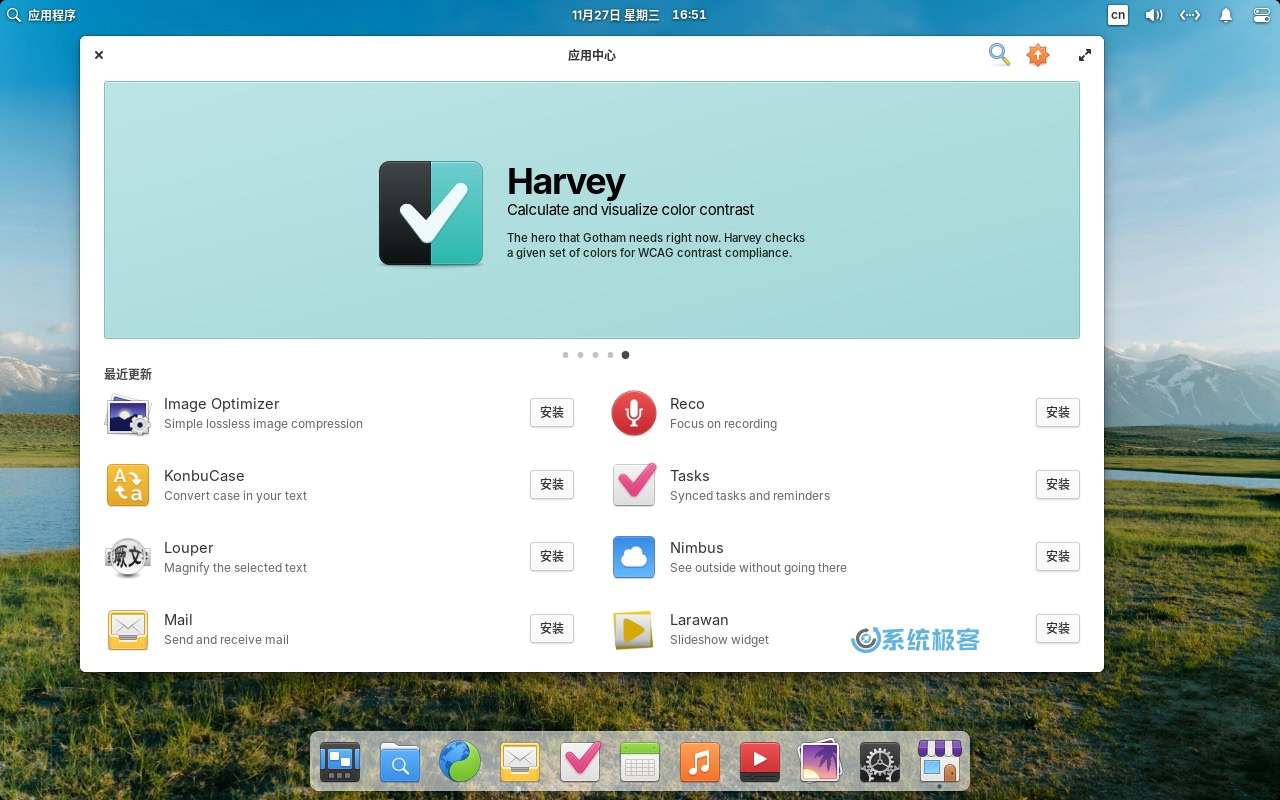The height and width of the screenshot is (800, 1280).
Task: Launch web browser from dock
Action: click(x=460, y=763)
